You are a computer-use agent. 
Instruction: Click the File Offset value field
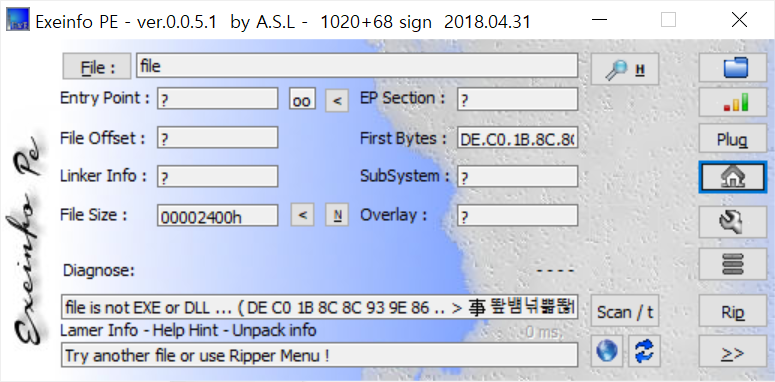217,137
